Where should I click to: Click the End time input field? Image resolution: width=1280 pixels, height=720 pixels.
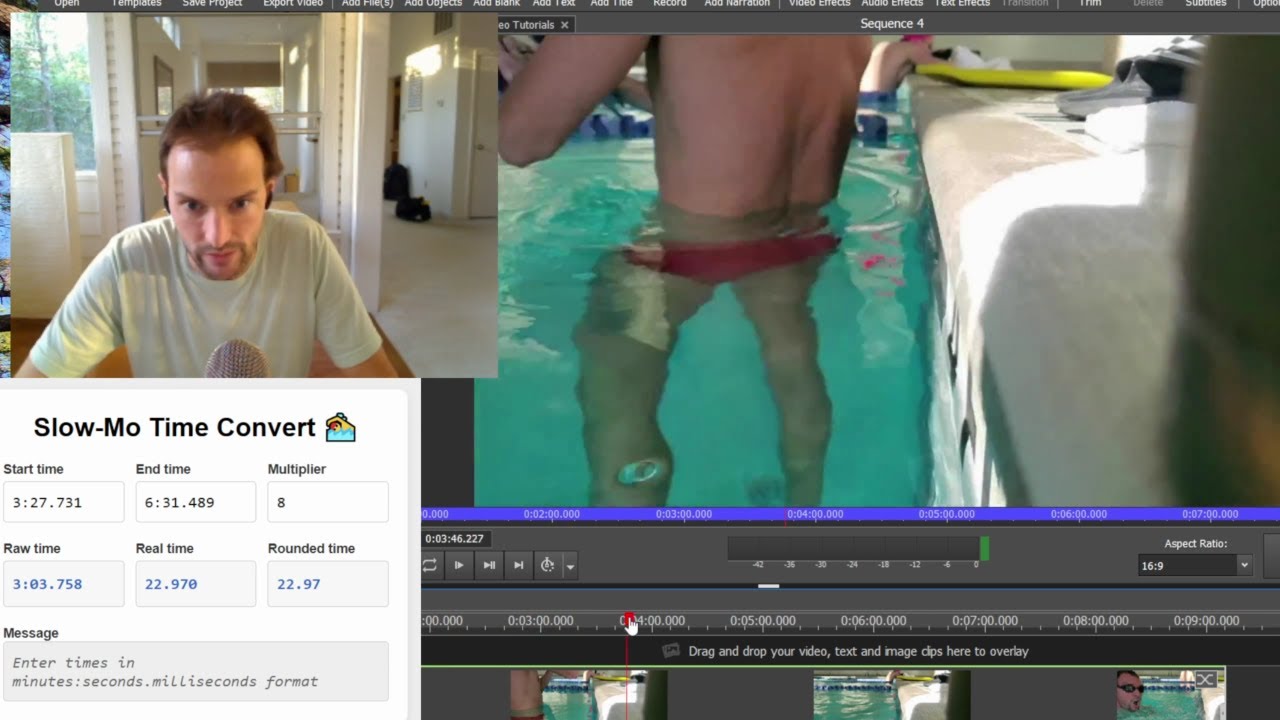[195, 502]
